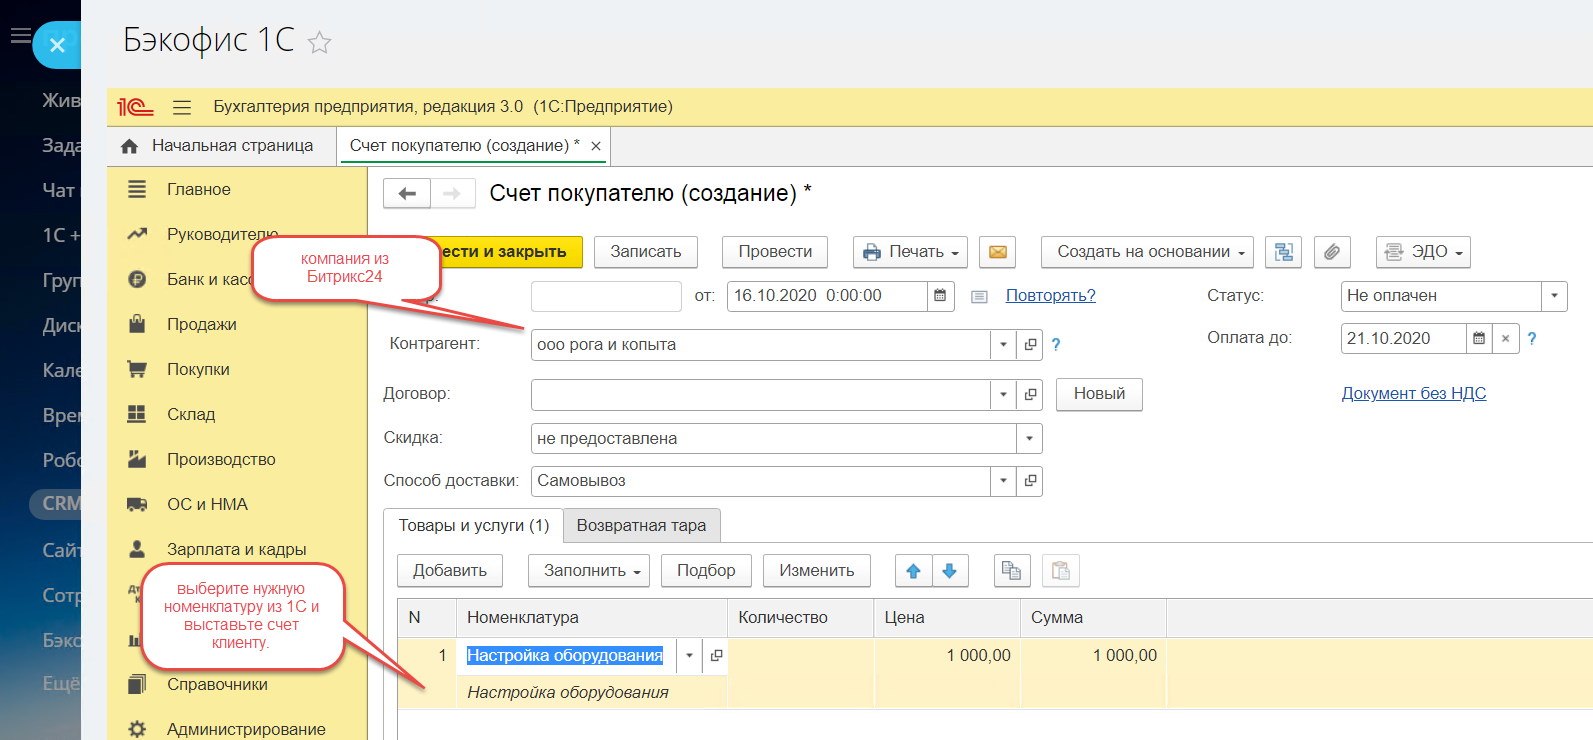Click the 1C logo icon
The width and height of the screenshot is (1593, 740).
point(136,107)
